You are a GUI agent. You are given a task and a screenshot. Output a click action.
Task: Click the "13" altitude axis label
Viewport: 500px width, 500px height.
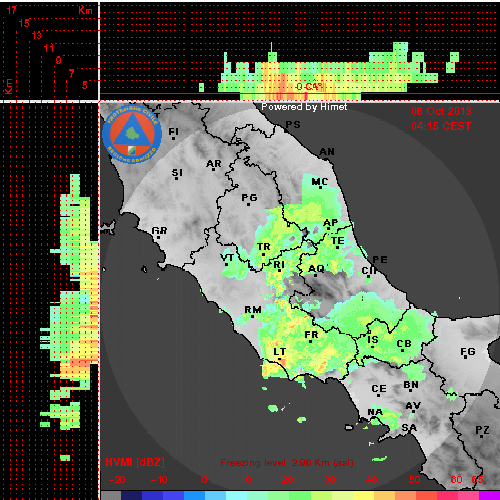37,35
